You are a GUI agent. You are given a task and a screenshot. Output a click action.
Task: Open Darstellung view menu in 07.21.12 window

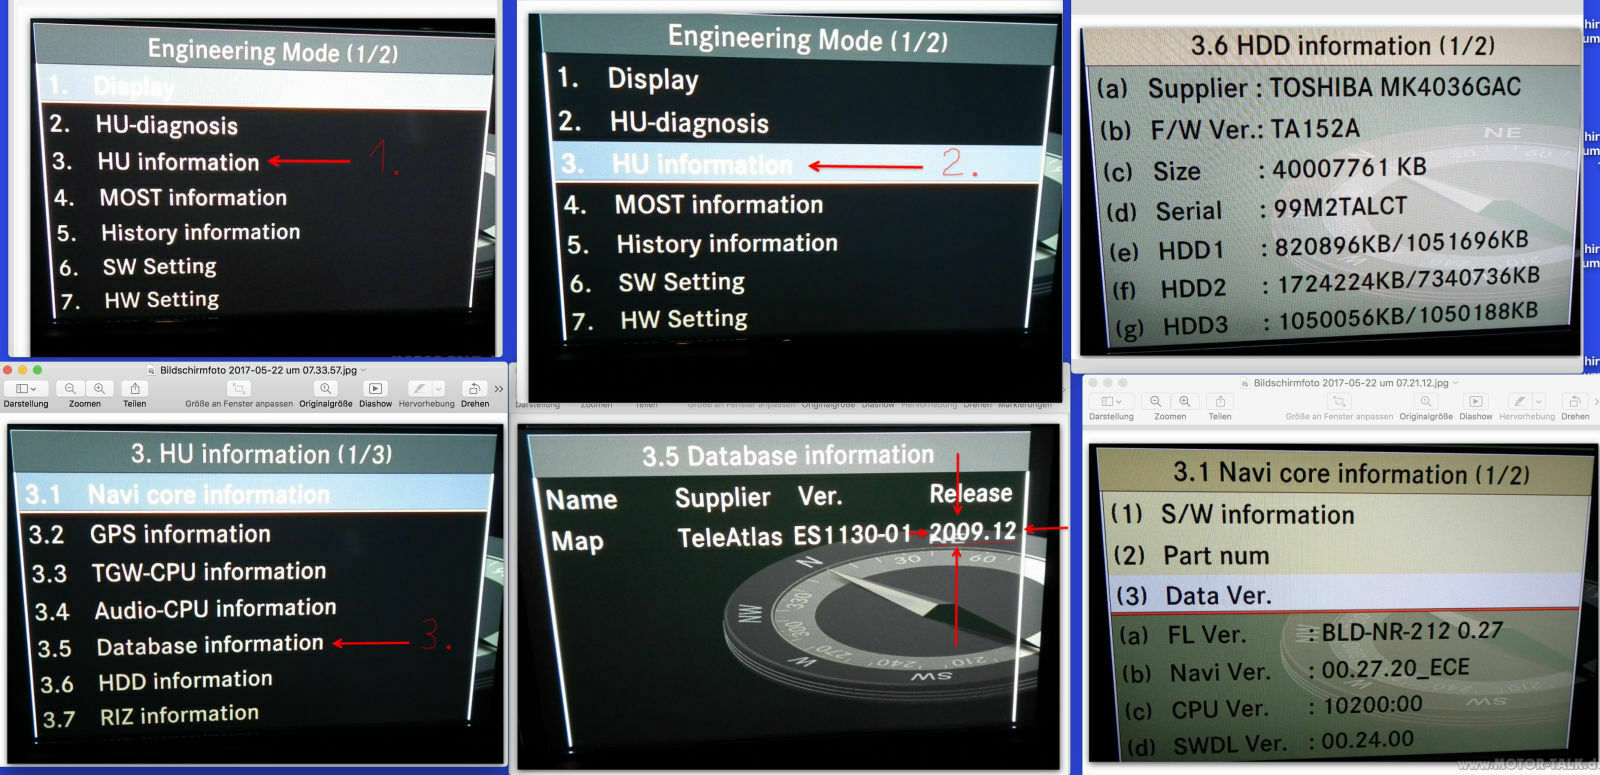coord(1111,401)
